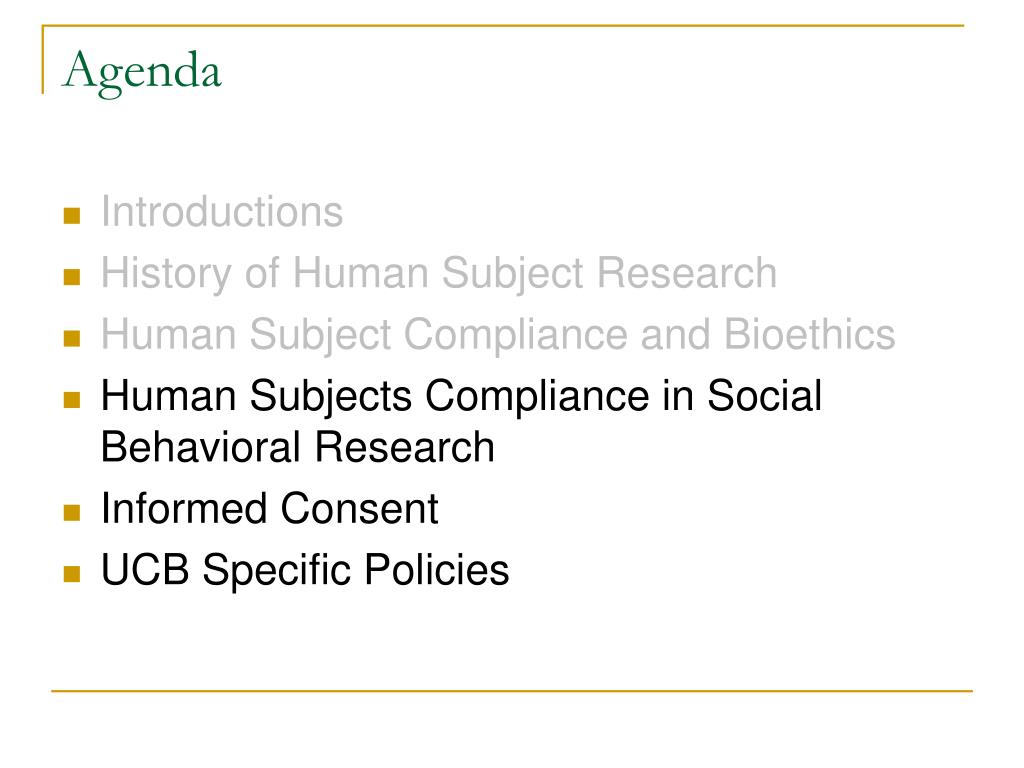Viewport: 1024px width, 768px height.
Task: Click the word Research in second bullet
Action: 687,273
